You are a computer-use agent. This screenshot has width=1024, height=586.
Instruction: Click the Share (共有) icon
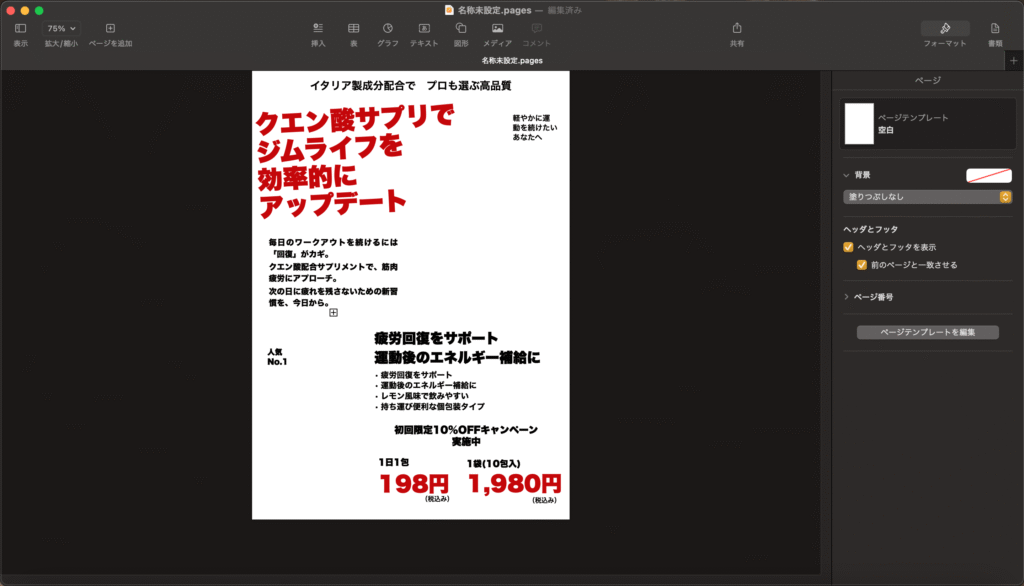pos(737,28)
